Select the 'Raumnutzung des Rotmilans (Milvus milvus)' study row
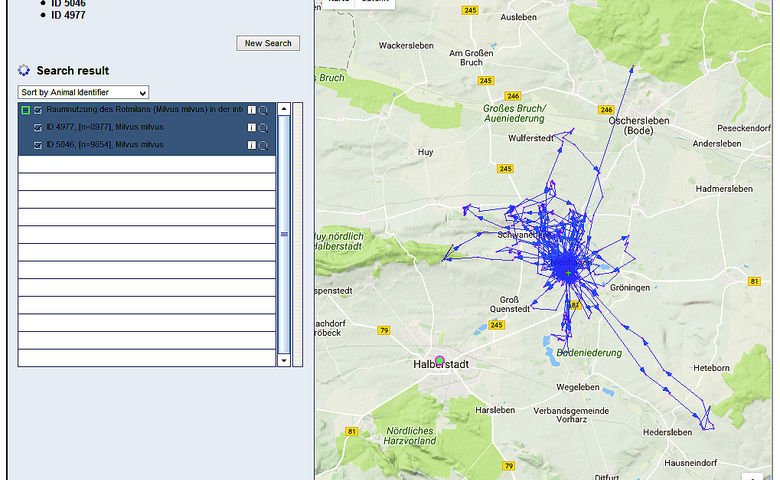 pos(147,110)
